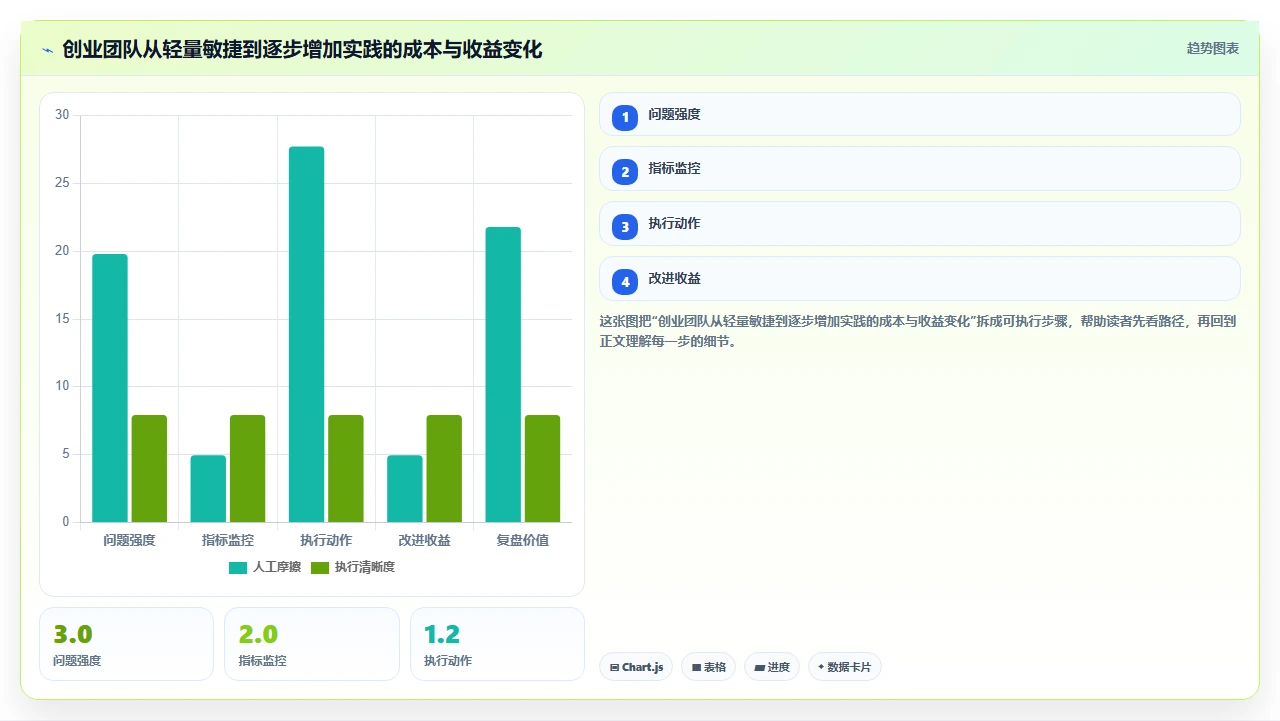This screenshot has width=1280, height=721.
Task: Click the 指标监控 x-axis label
Action: click(228, 540)
